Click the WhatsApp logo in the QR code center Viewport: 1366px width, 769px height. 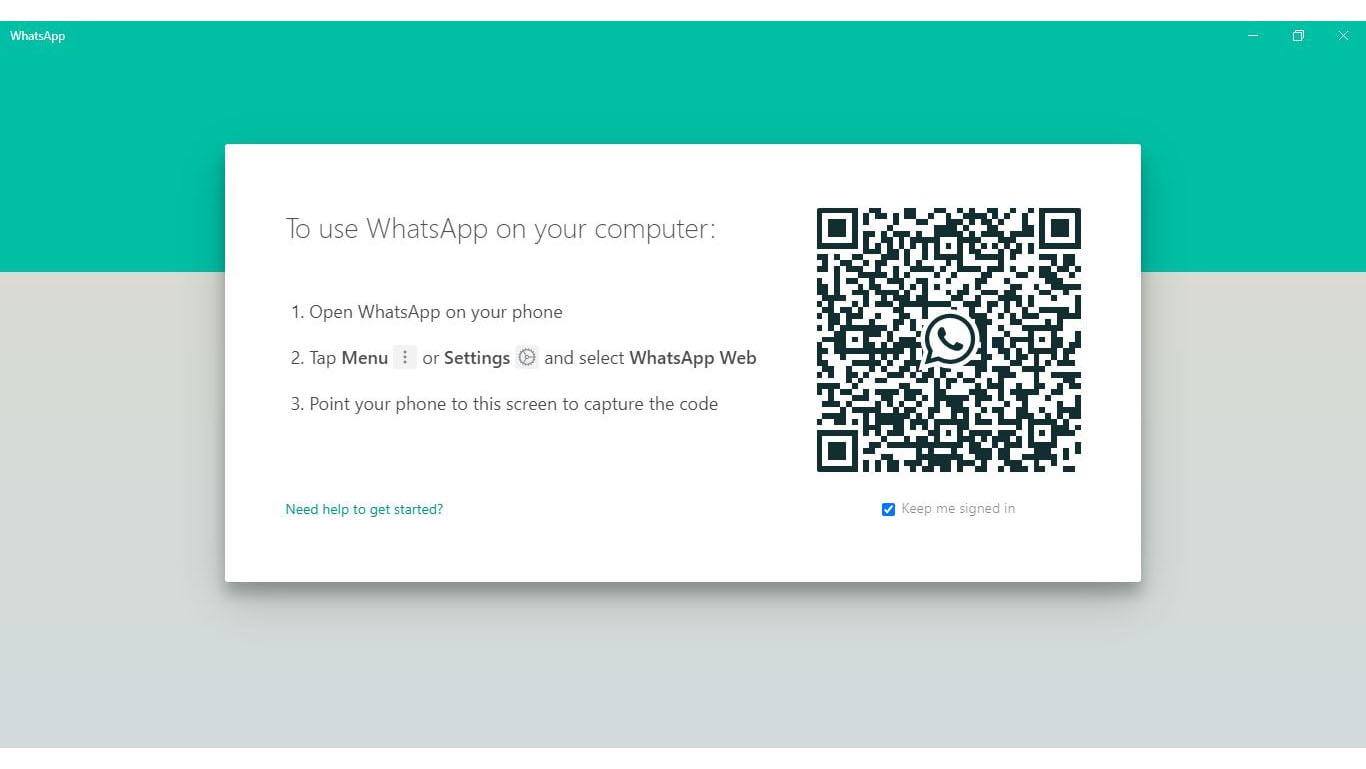tap(949, 340)
